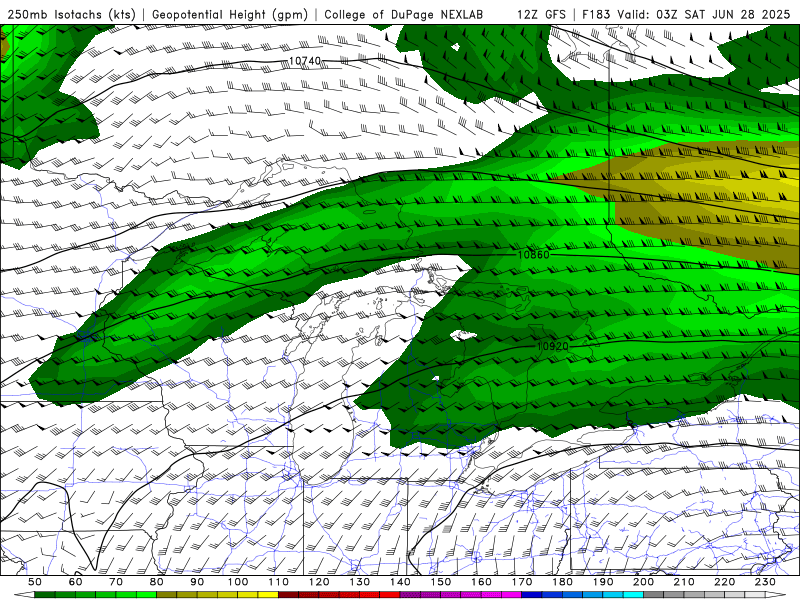
Task: Click the 'F183 Valid: 03Z SAT JUN 28 2025' text
Action: point(686,14)
